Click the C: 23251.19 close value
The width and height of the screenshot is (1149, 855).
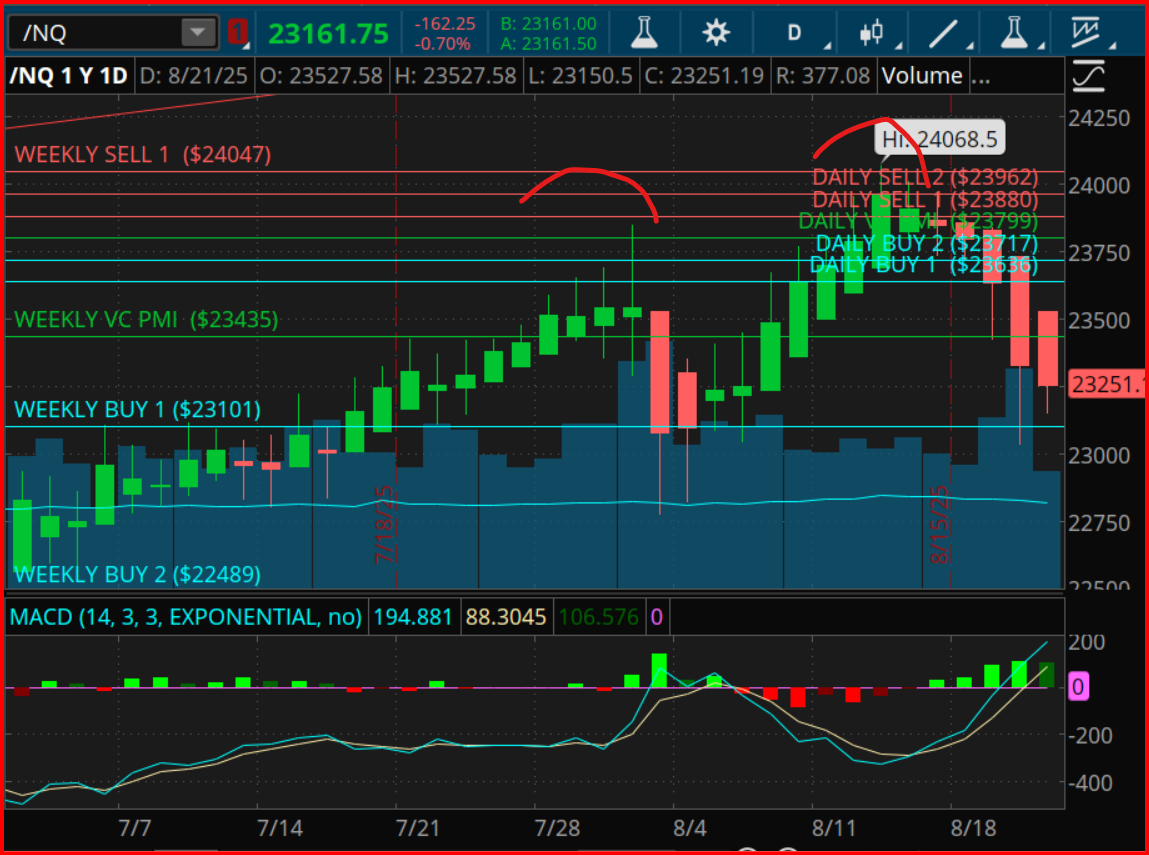(705, 75)
